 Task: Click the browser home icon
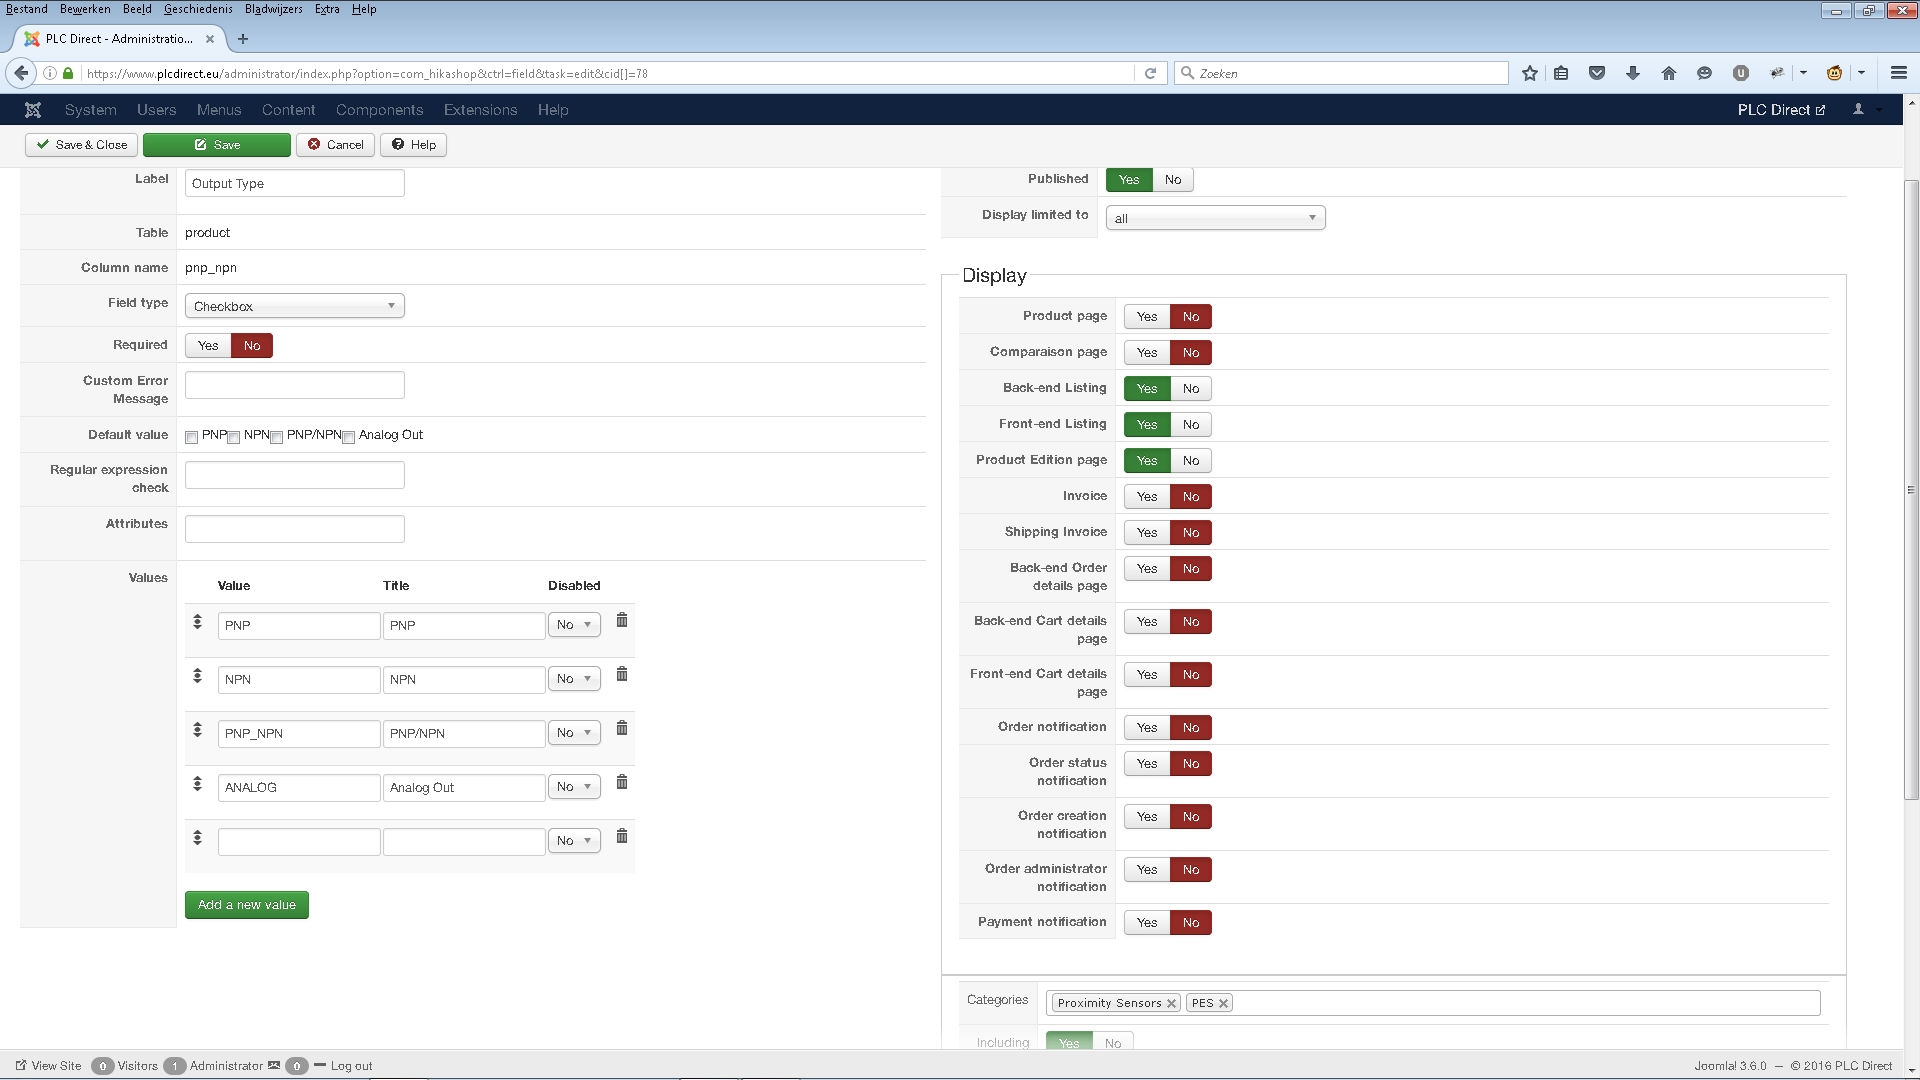point(1668,73)
